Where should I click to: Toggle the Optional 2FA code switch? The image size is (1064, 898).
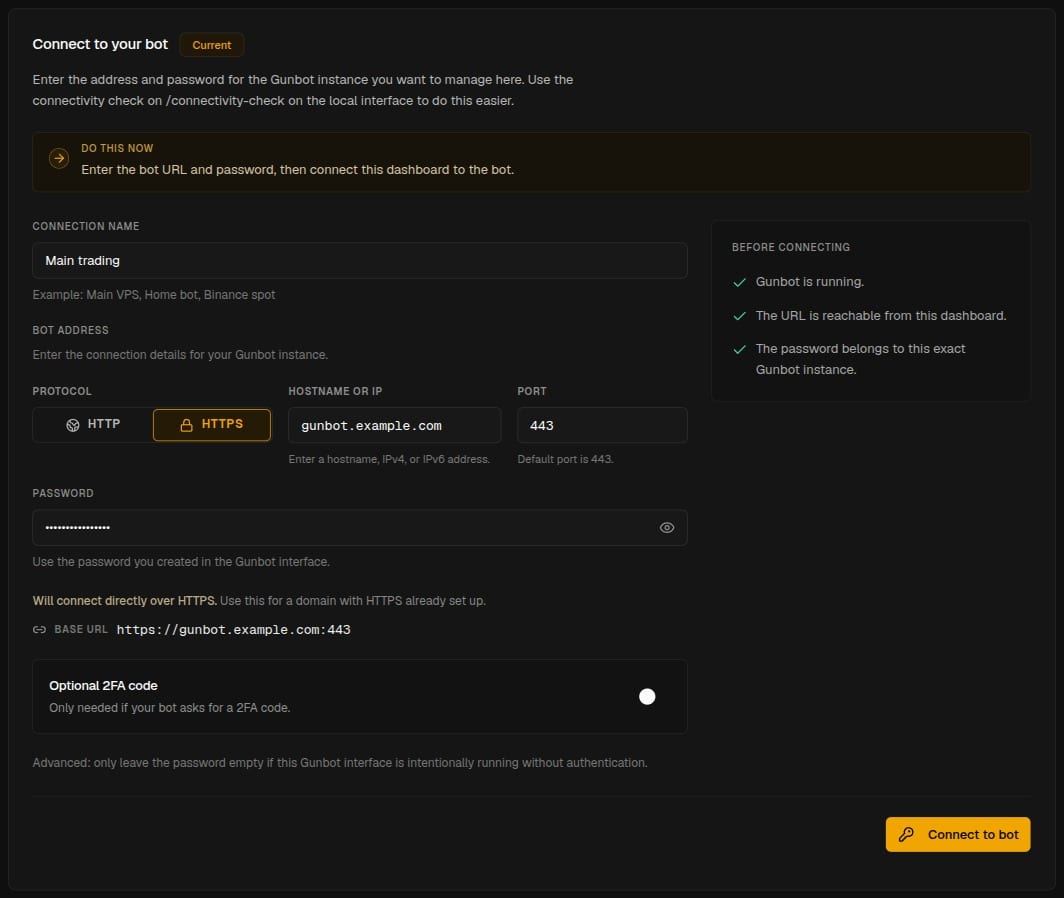coord(647,696)
